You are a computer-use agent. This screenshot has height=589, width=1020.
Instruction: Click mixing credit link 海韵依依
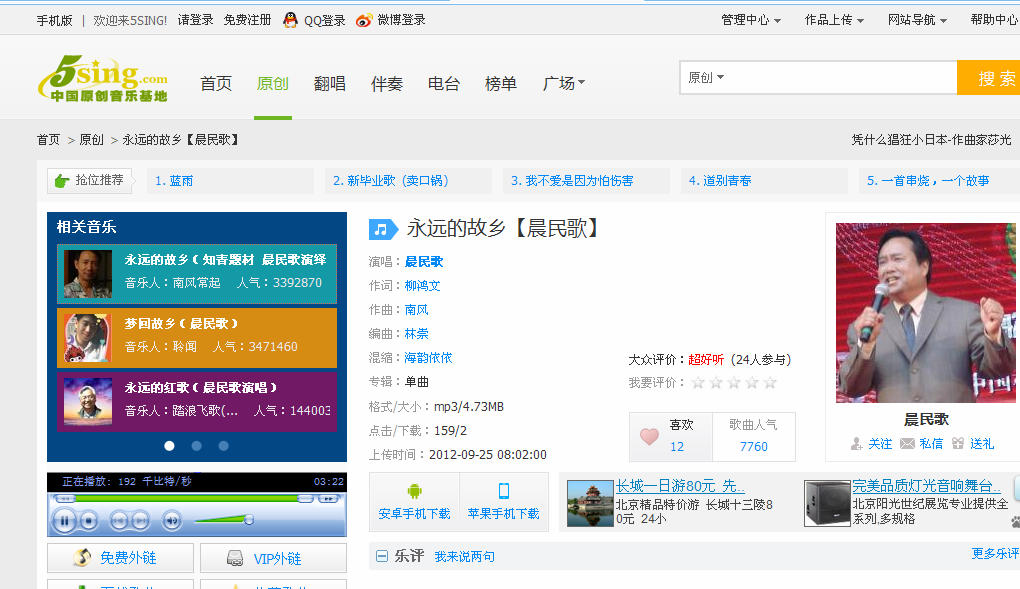(x=428, y=358)
